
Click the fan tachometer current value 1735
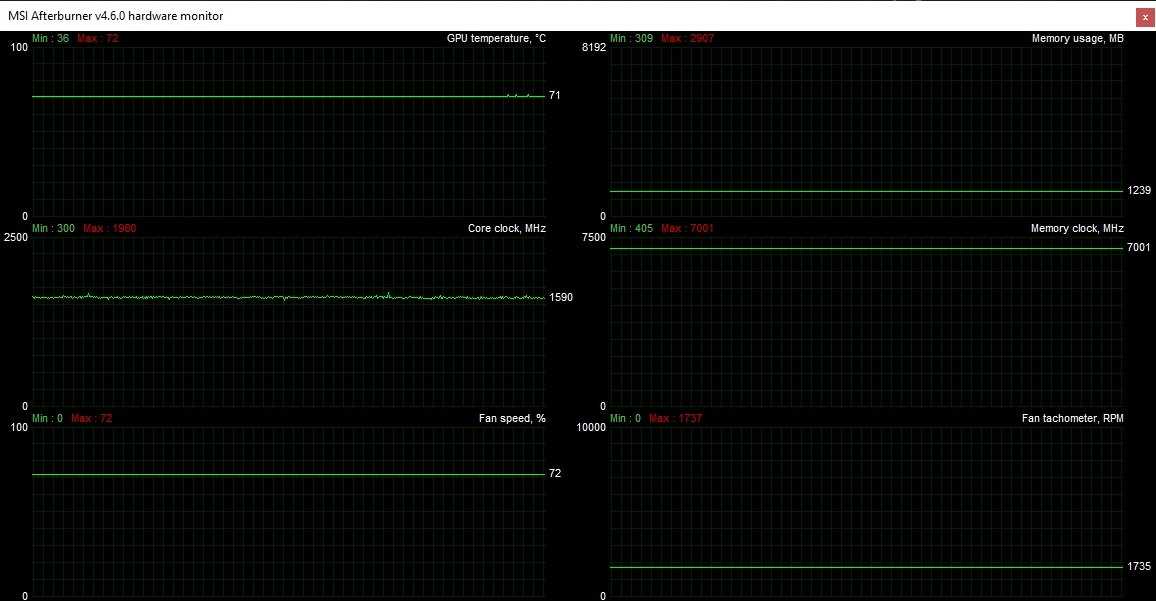(1139, 567)
